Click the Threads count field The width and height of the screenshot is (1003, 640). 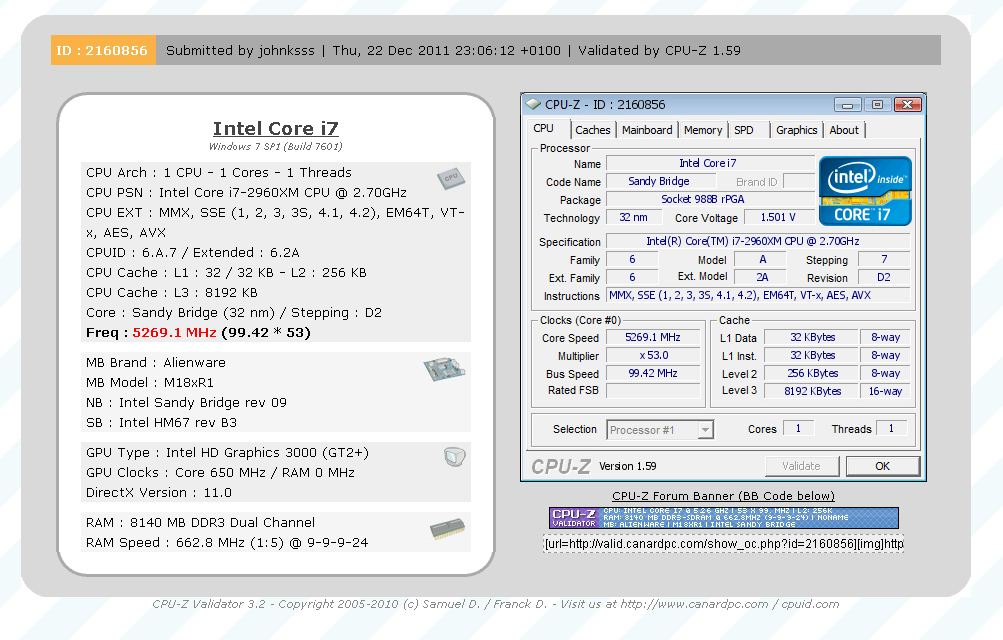[x=891, y=428]
